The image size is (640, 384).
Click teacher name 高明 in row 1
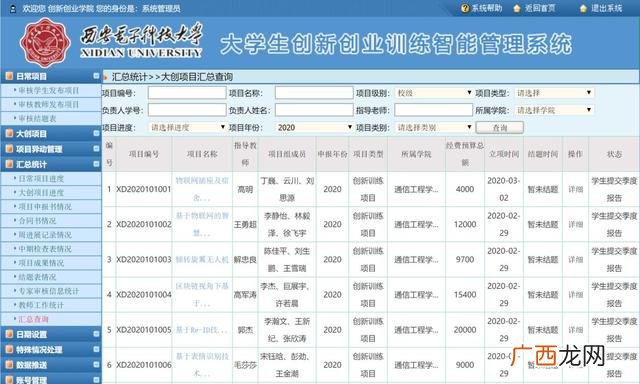[245, 189]
